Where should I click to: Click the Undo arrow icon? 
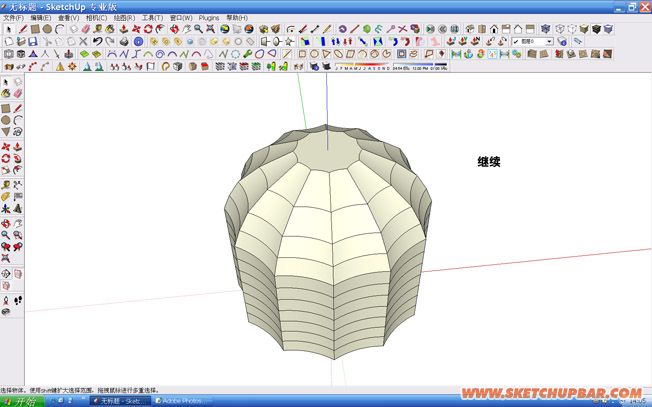coord(97,41)
